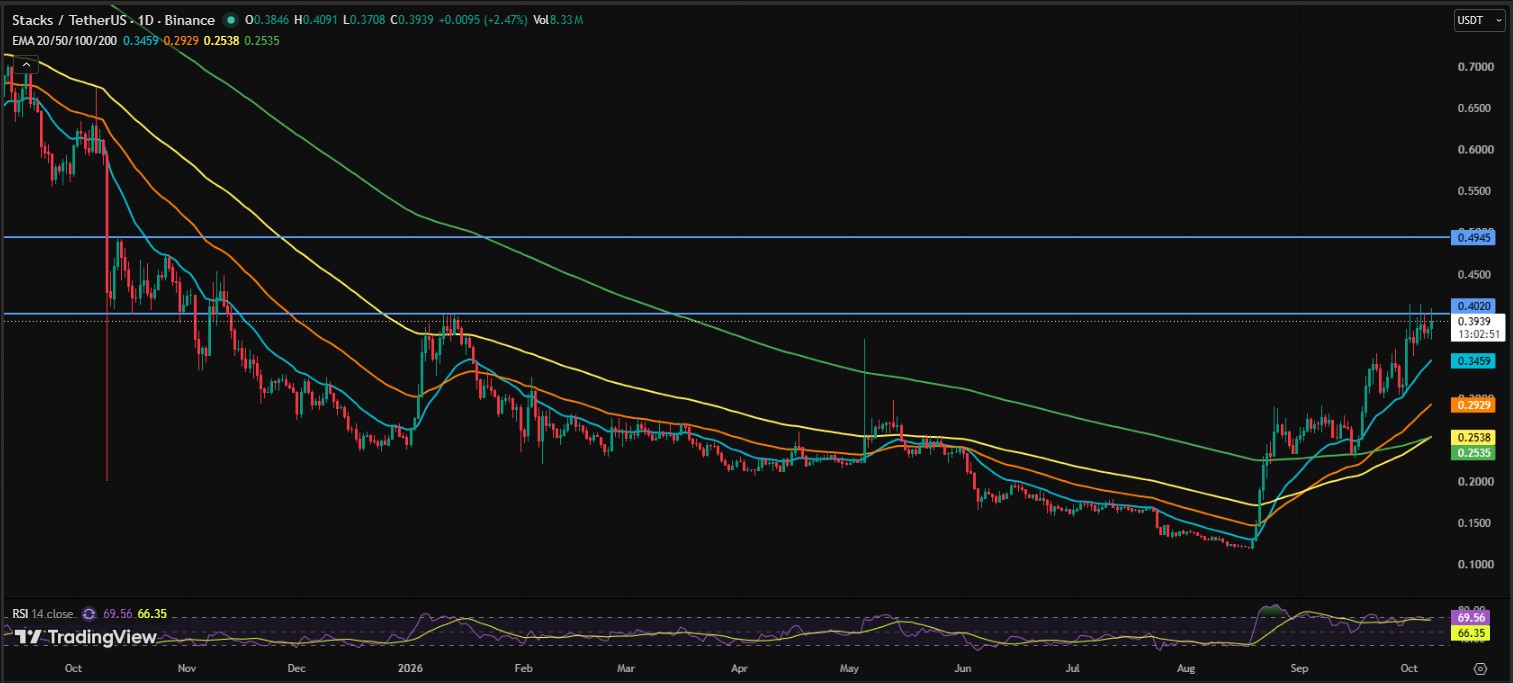This screenshot has width=1513, height=683.
Task: Open the USDT currency dropdown
Action: [x=1479, y=20]
